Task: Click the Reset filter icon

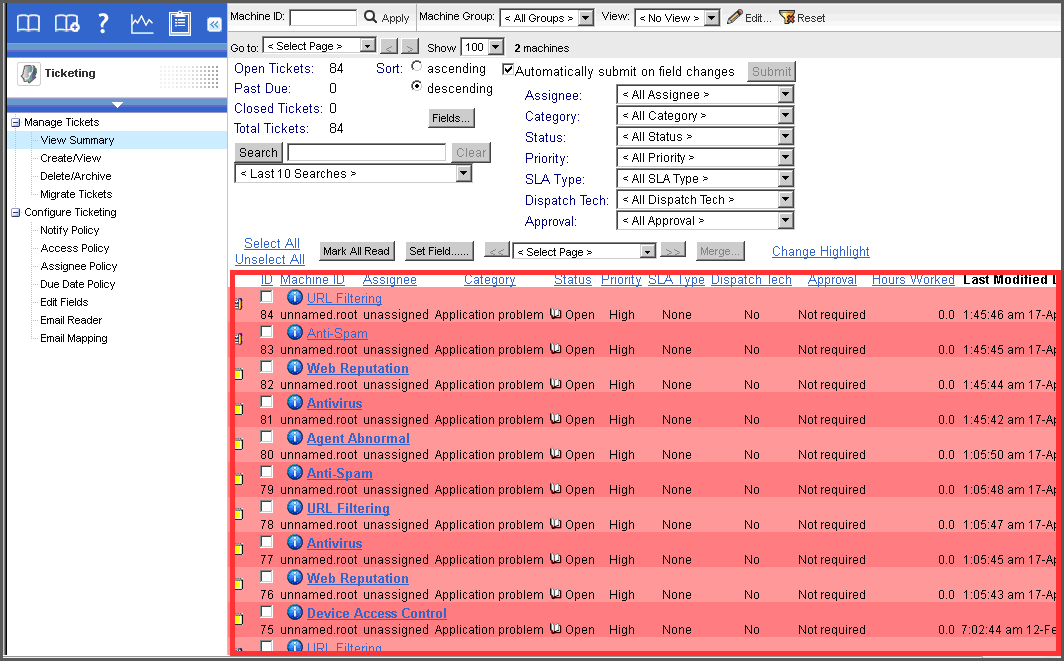Action: 787,17
